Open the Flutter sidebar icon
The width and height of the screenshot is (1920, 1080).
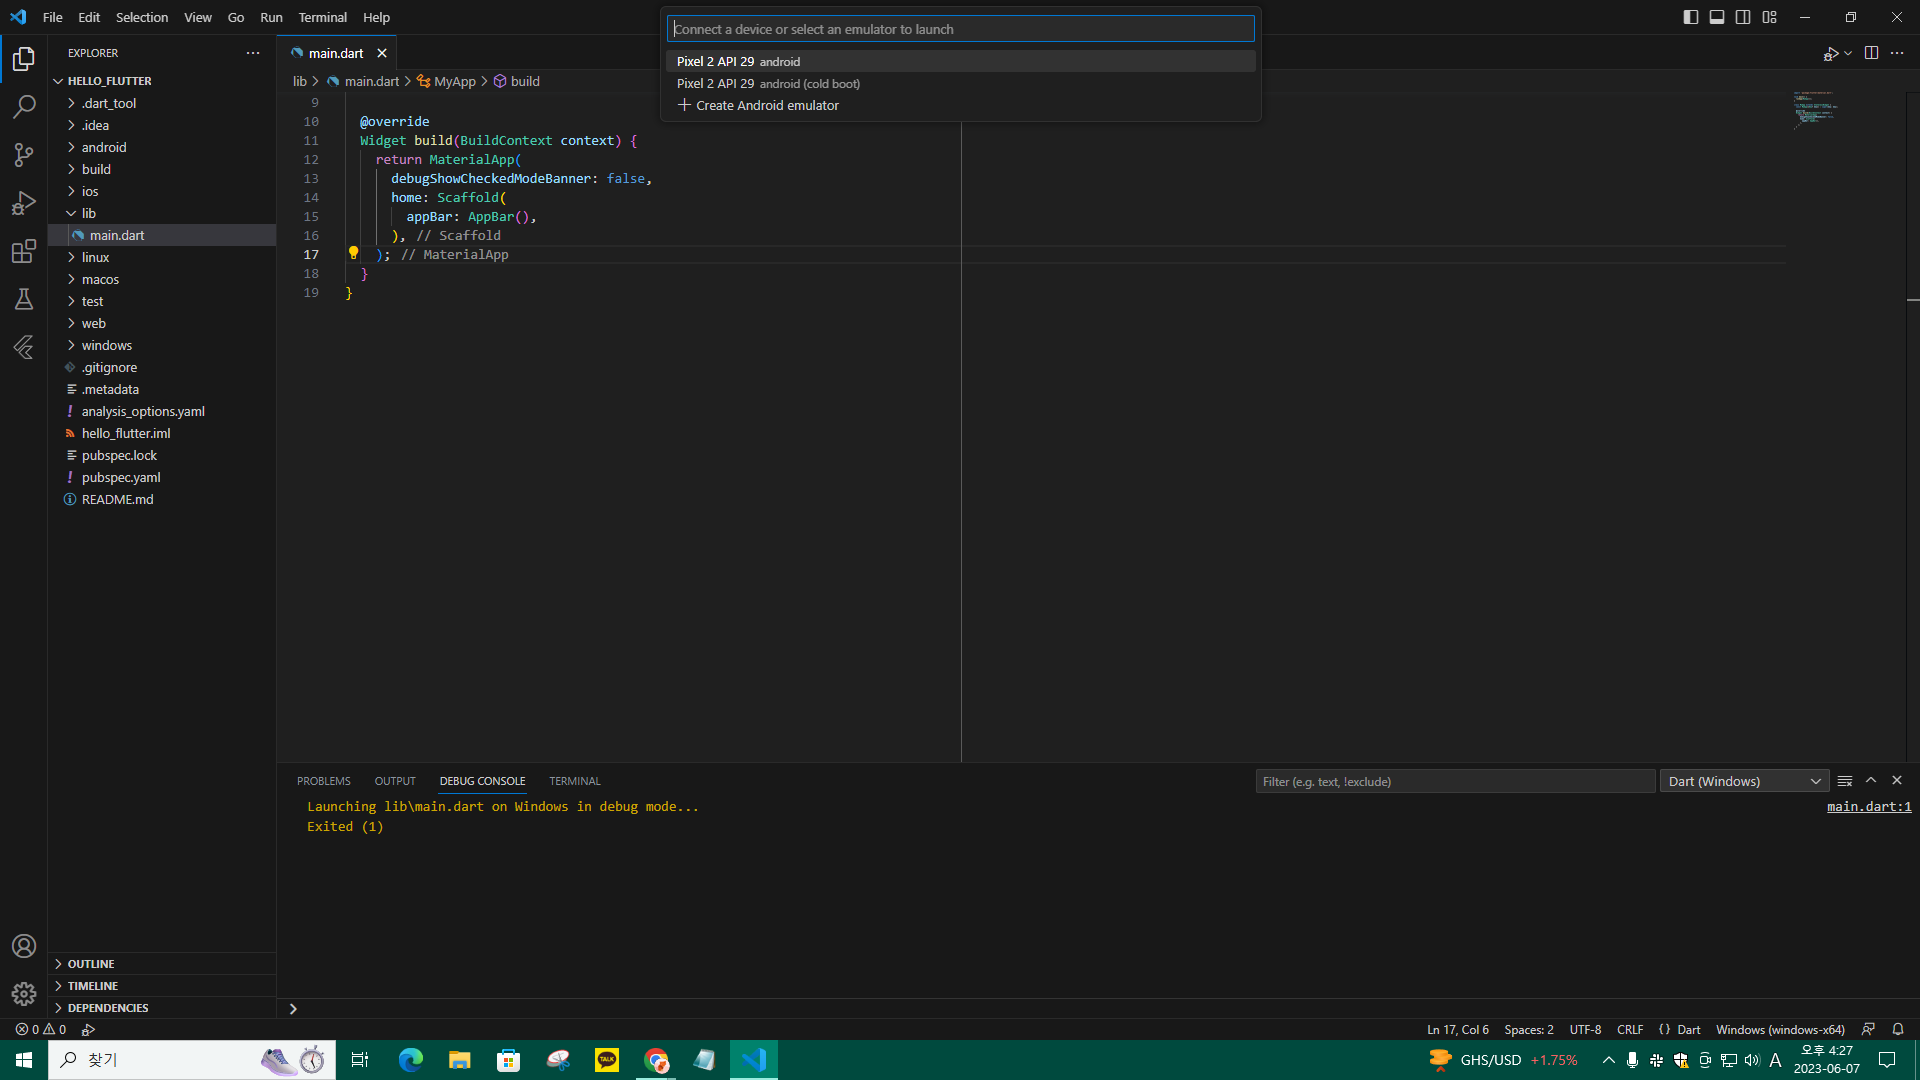(24, 347)
